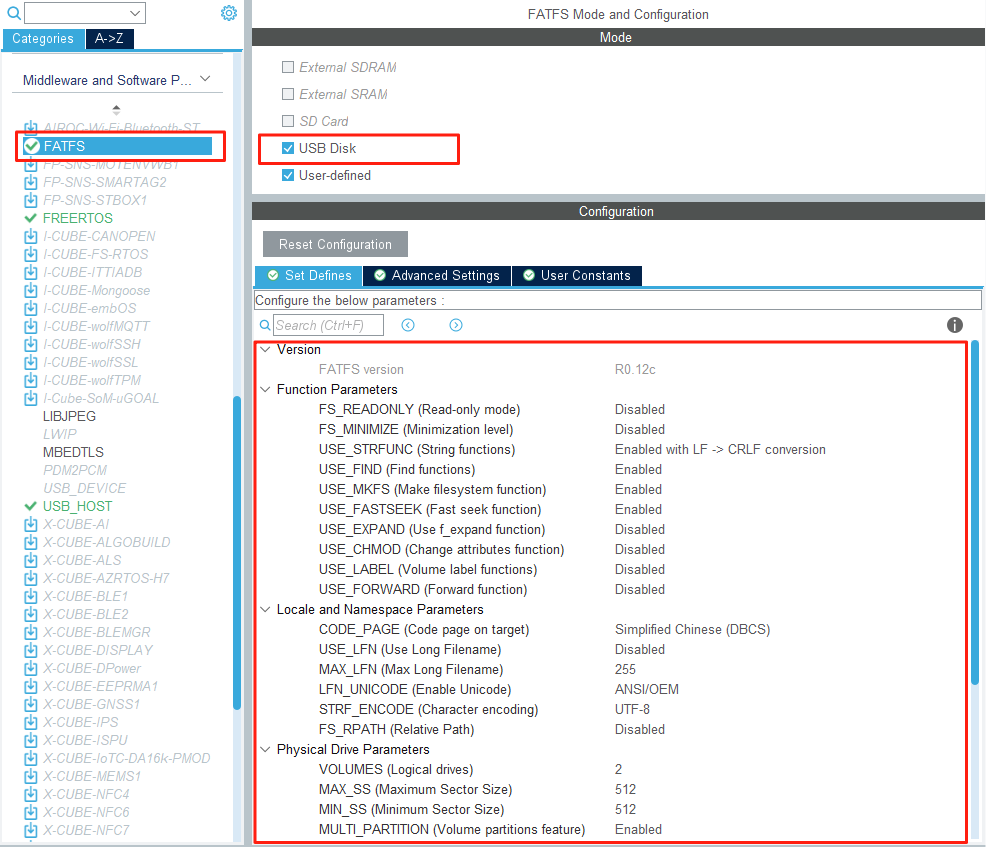Click download icon beside I-CUBE-CANOPEN

[x=30, y=236]
